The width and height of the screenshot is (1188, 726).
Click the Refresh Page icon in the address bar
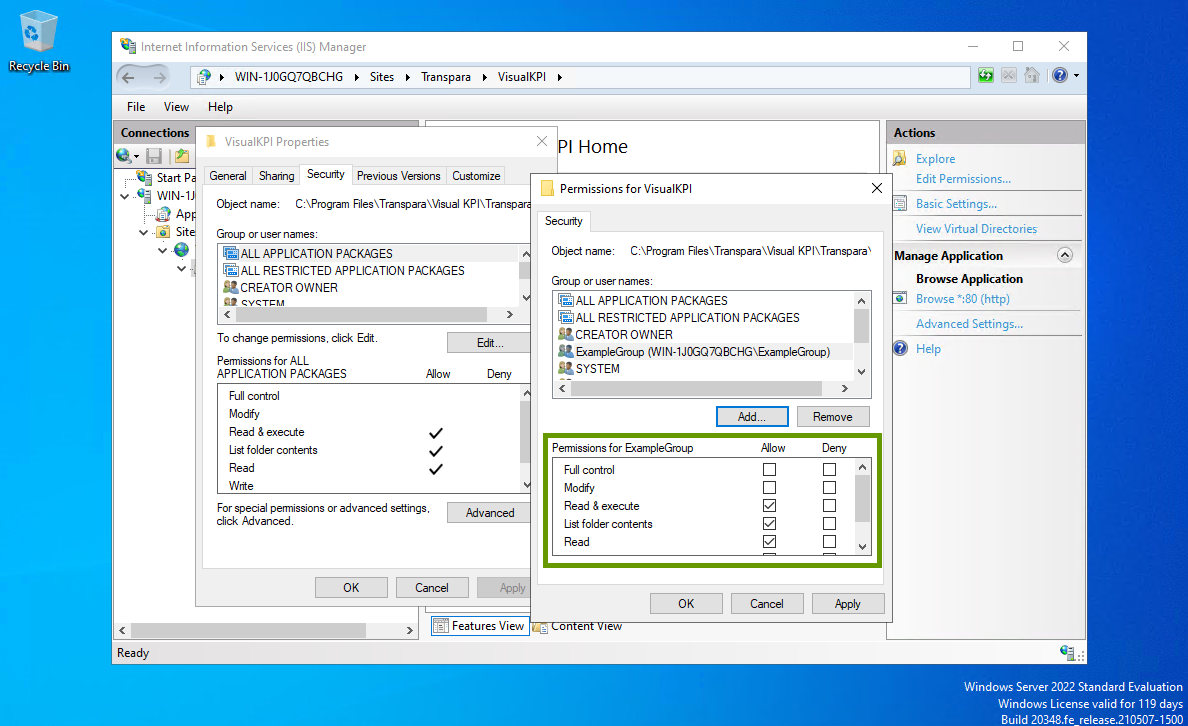tap(986, 76)
